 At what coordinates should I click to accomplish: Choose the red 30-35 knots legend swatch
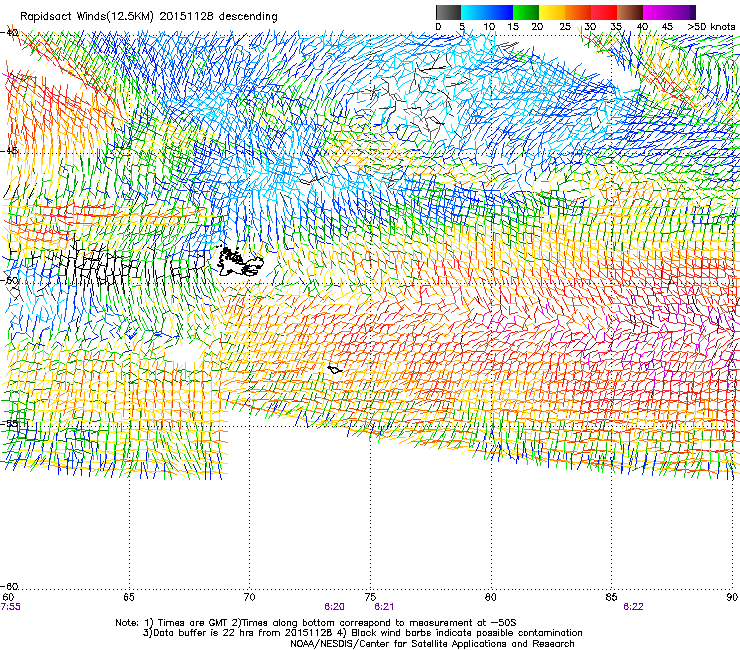pos(604,12)
